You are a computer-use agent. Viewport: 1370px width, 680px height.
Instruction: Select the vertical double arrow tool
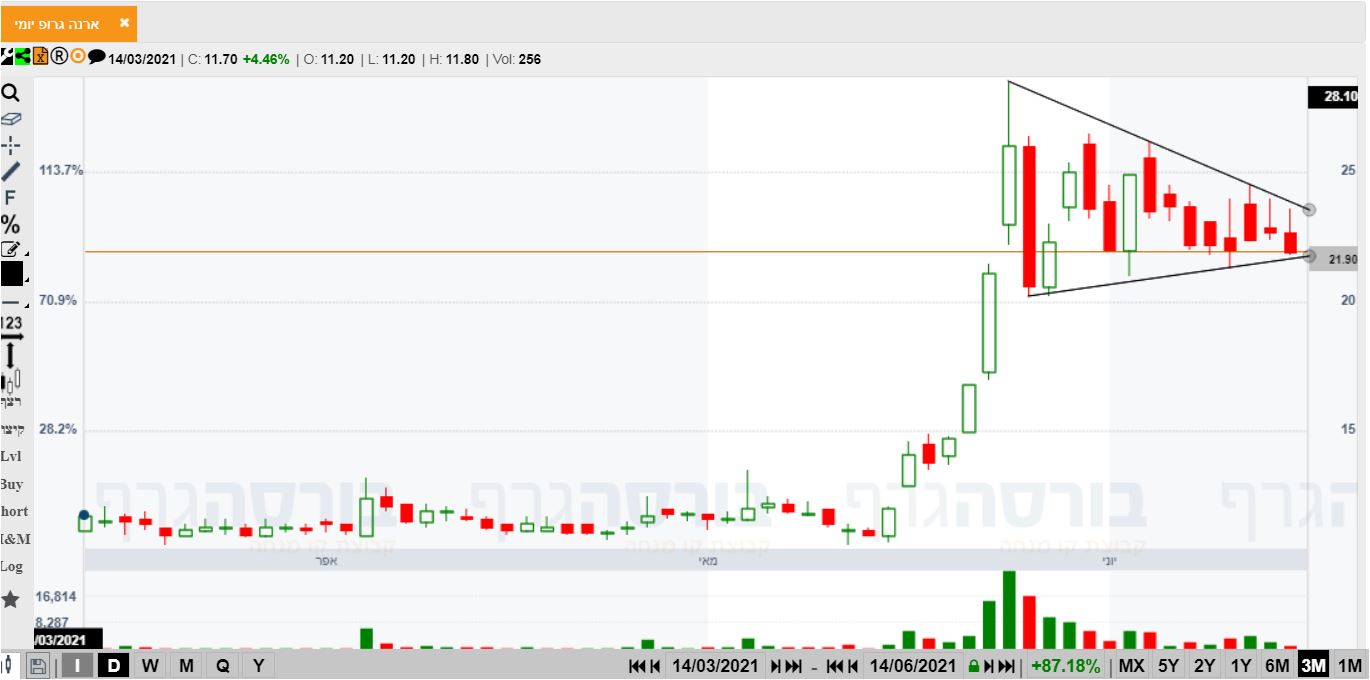[11, 355]
